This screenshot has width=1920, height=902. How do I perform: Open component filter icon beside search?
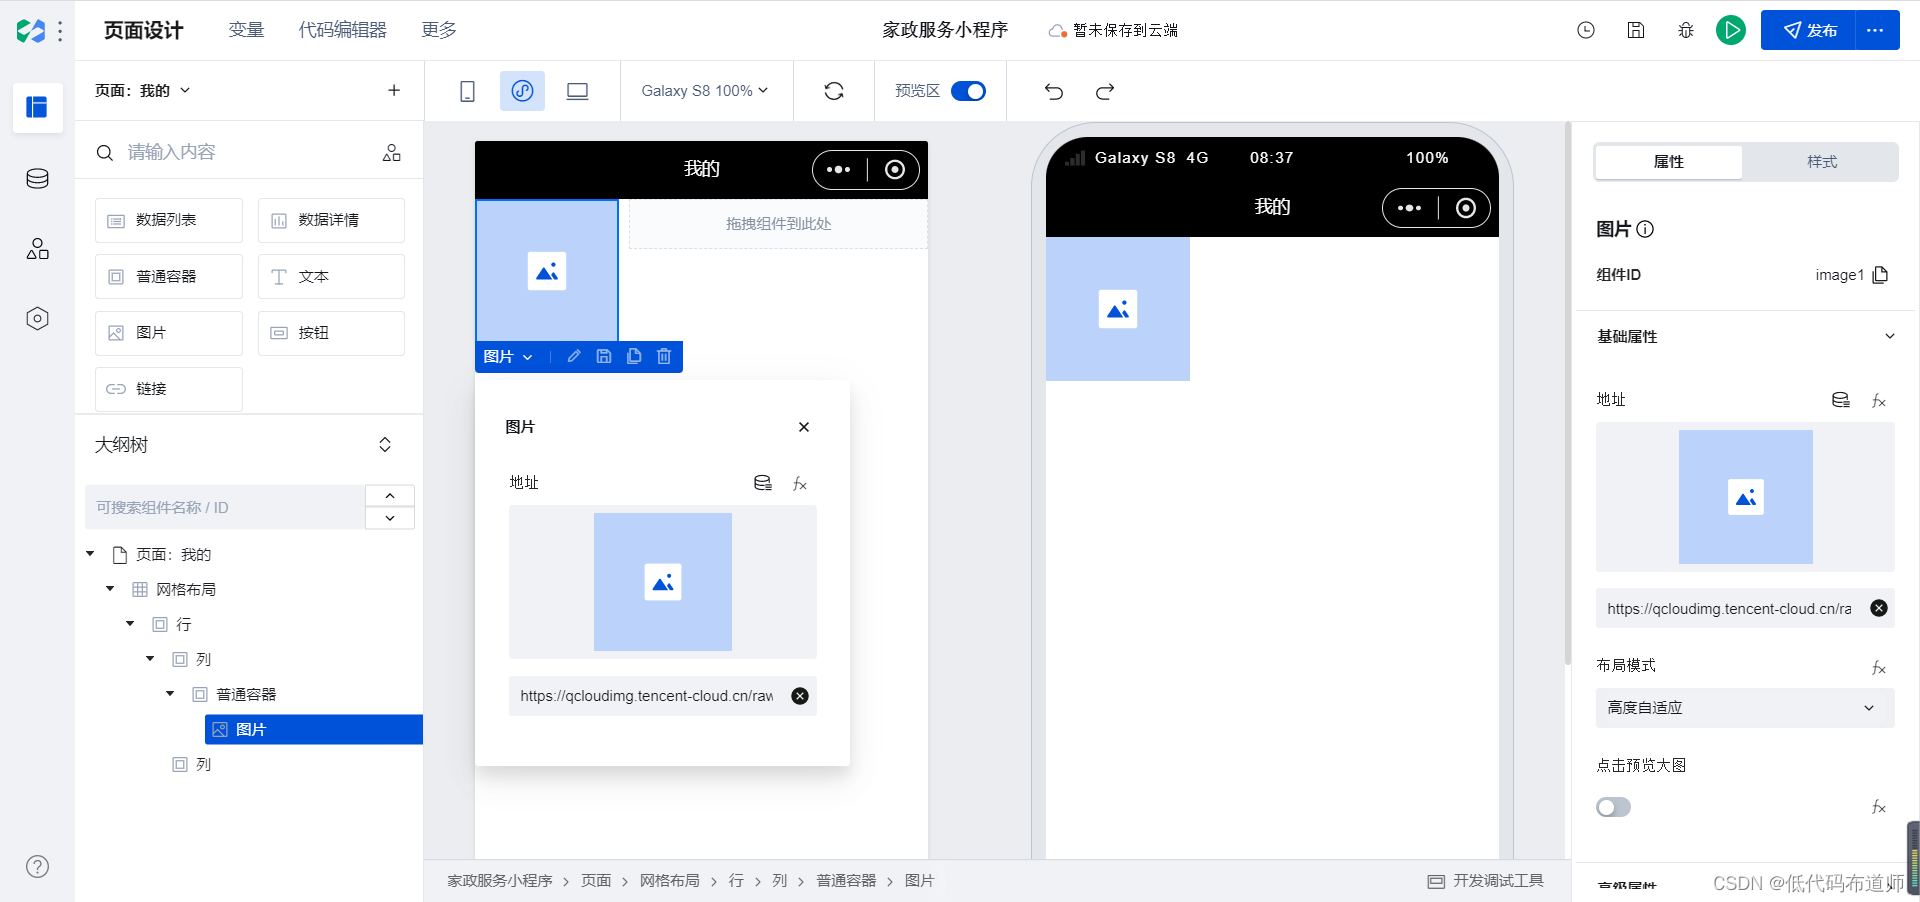point(392,153)
